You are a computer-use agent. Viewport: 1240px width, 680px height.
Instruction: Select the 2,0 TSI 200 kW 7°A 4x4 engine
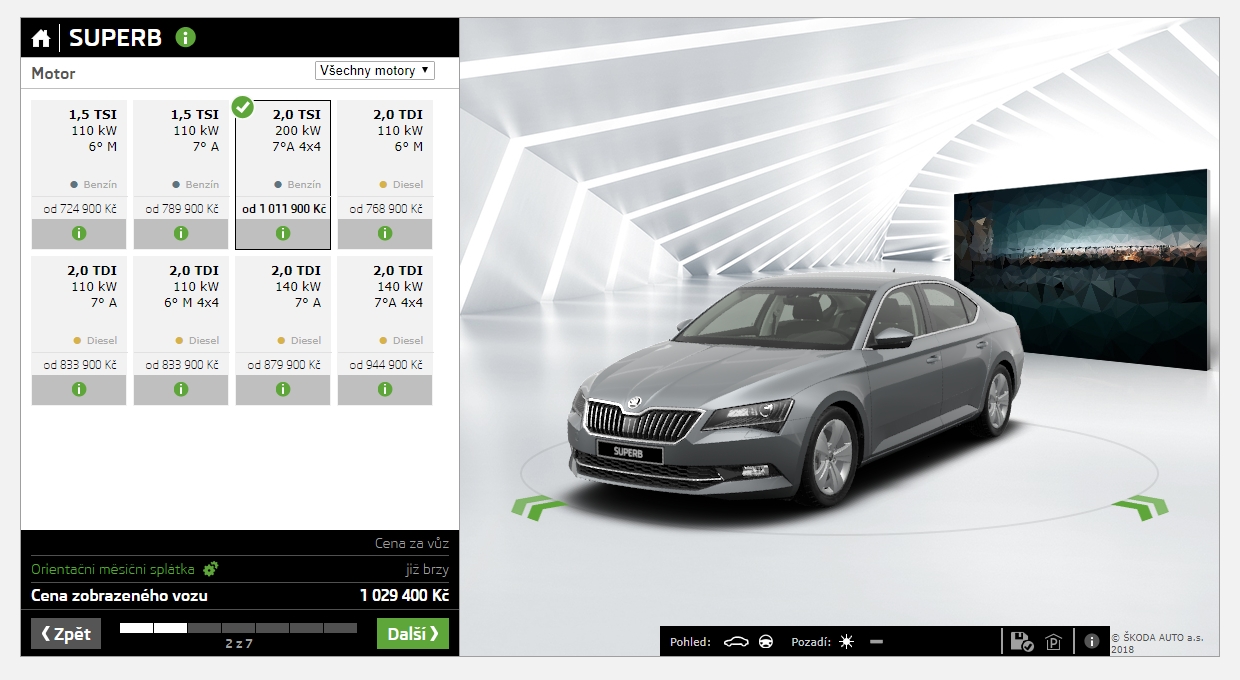(283, 159)
